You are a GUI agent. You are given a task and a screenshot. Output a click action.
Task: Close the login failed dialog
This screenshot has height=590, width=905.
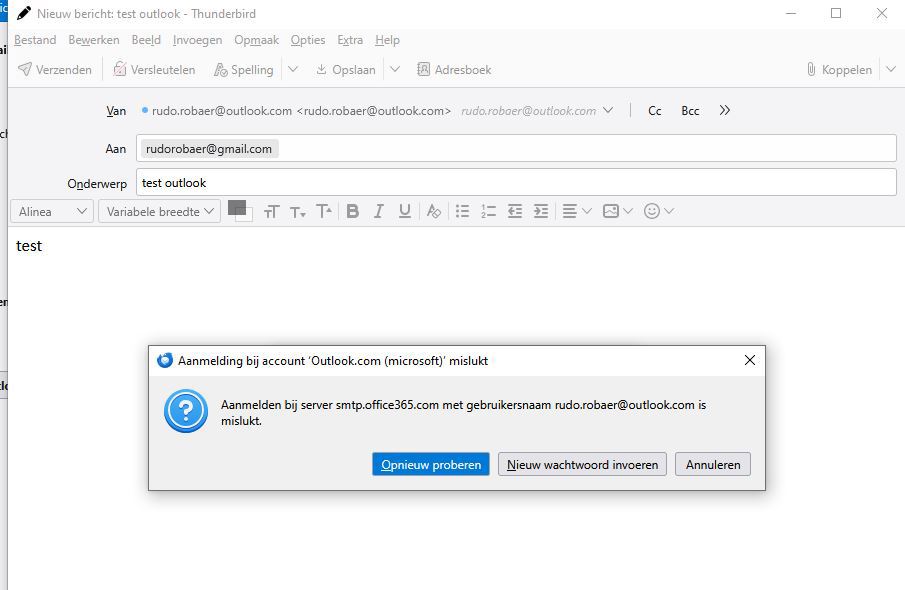coord(750,360)
